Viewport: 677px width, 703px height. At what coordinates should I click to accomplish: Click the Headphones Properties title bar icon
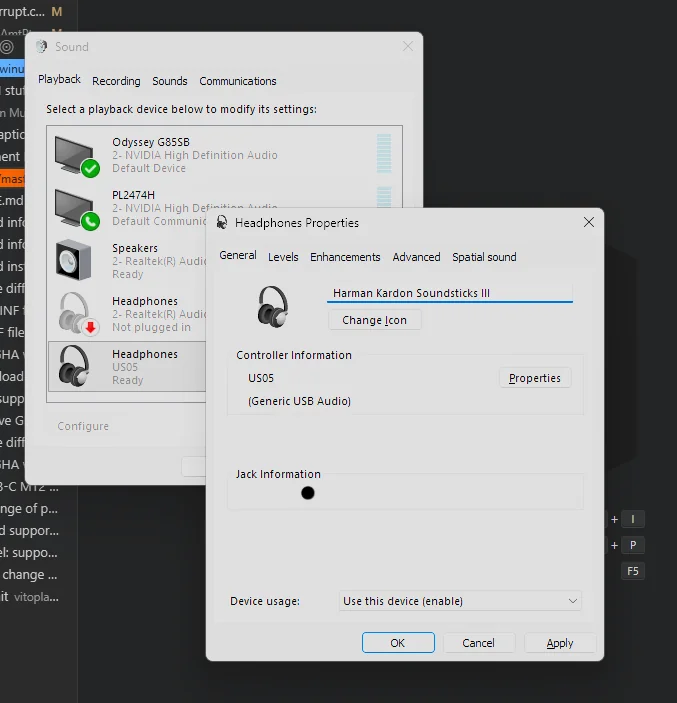222,222
